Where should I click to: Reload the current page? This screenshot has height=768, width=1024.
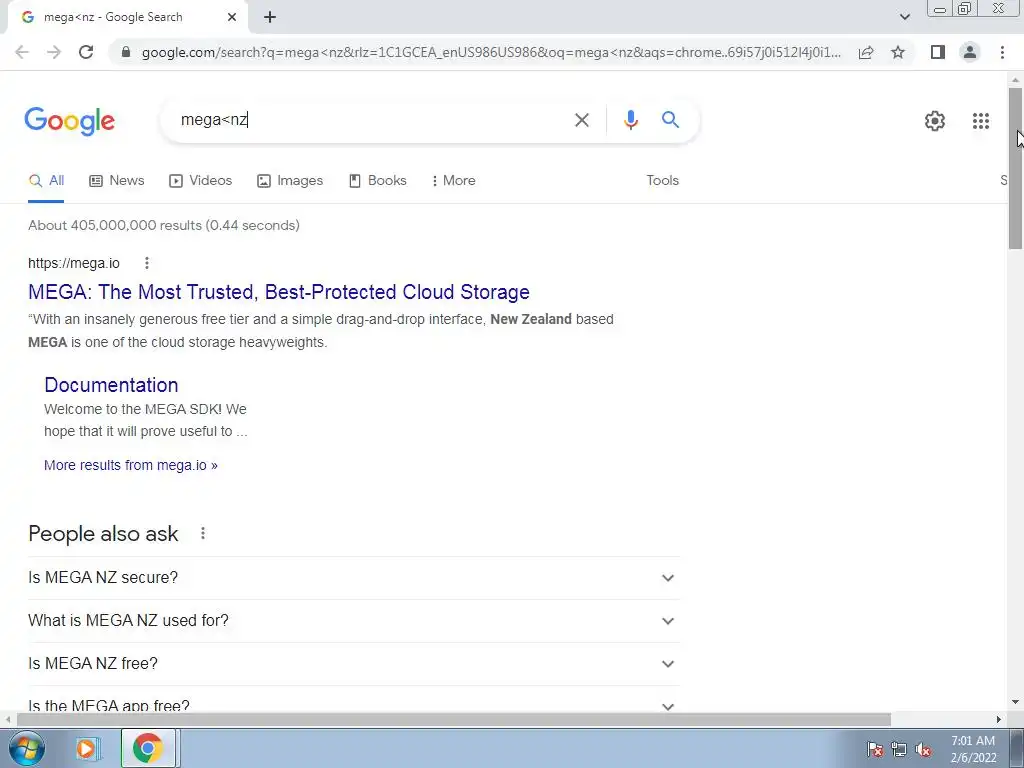[86, 52]
